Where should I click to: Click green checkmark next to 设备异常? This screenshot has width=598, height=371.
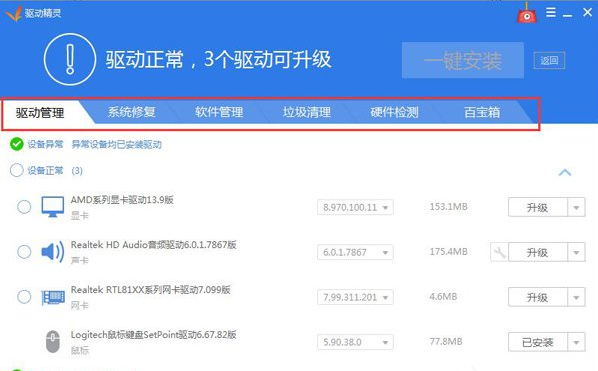click(17, 144)
